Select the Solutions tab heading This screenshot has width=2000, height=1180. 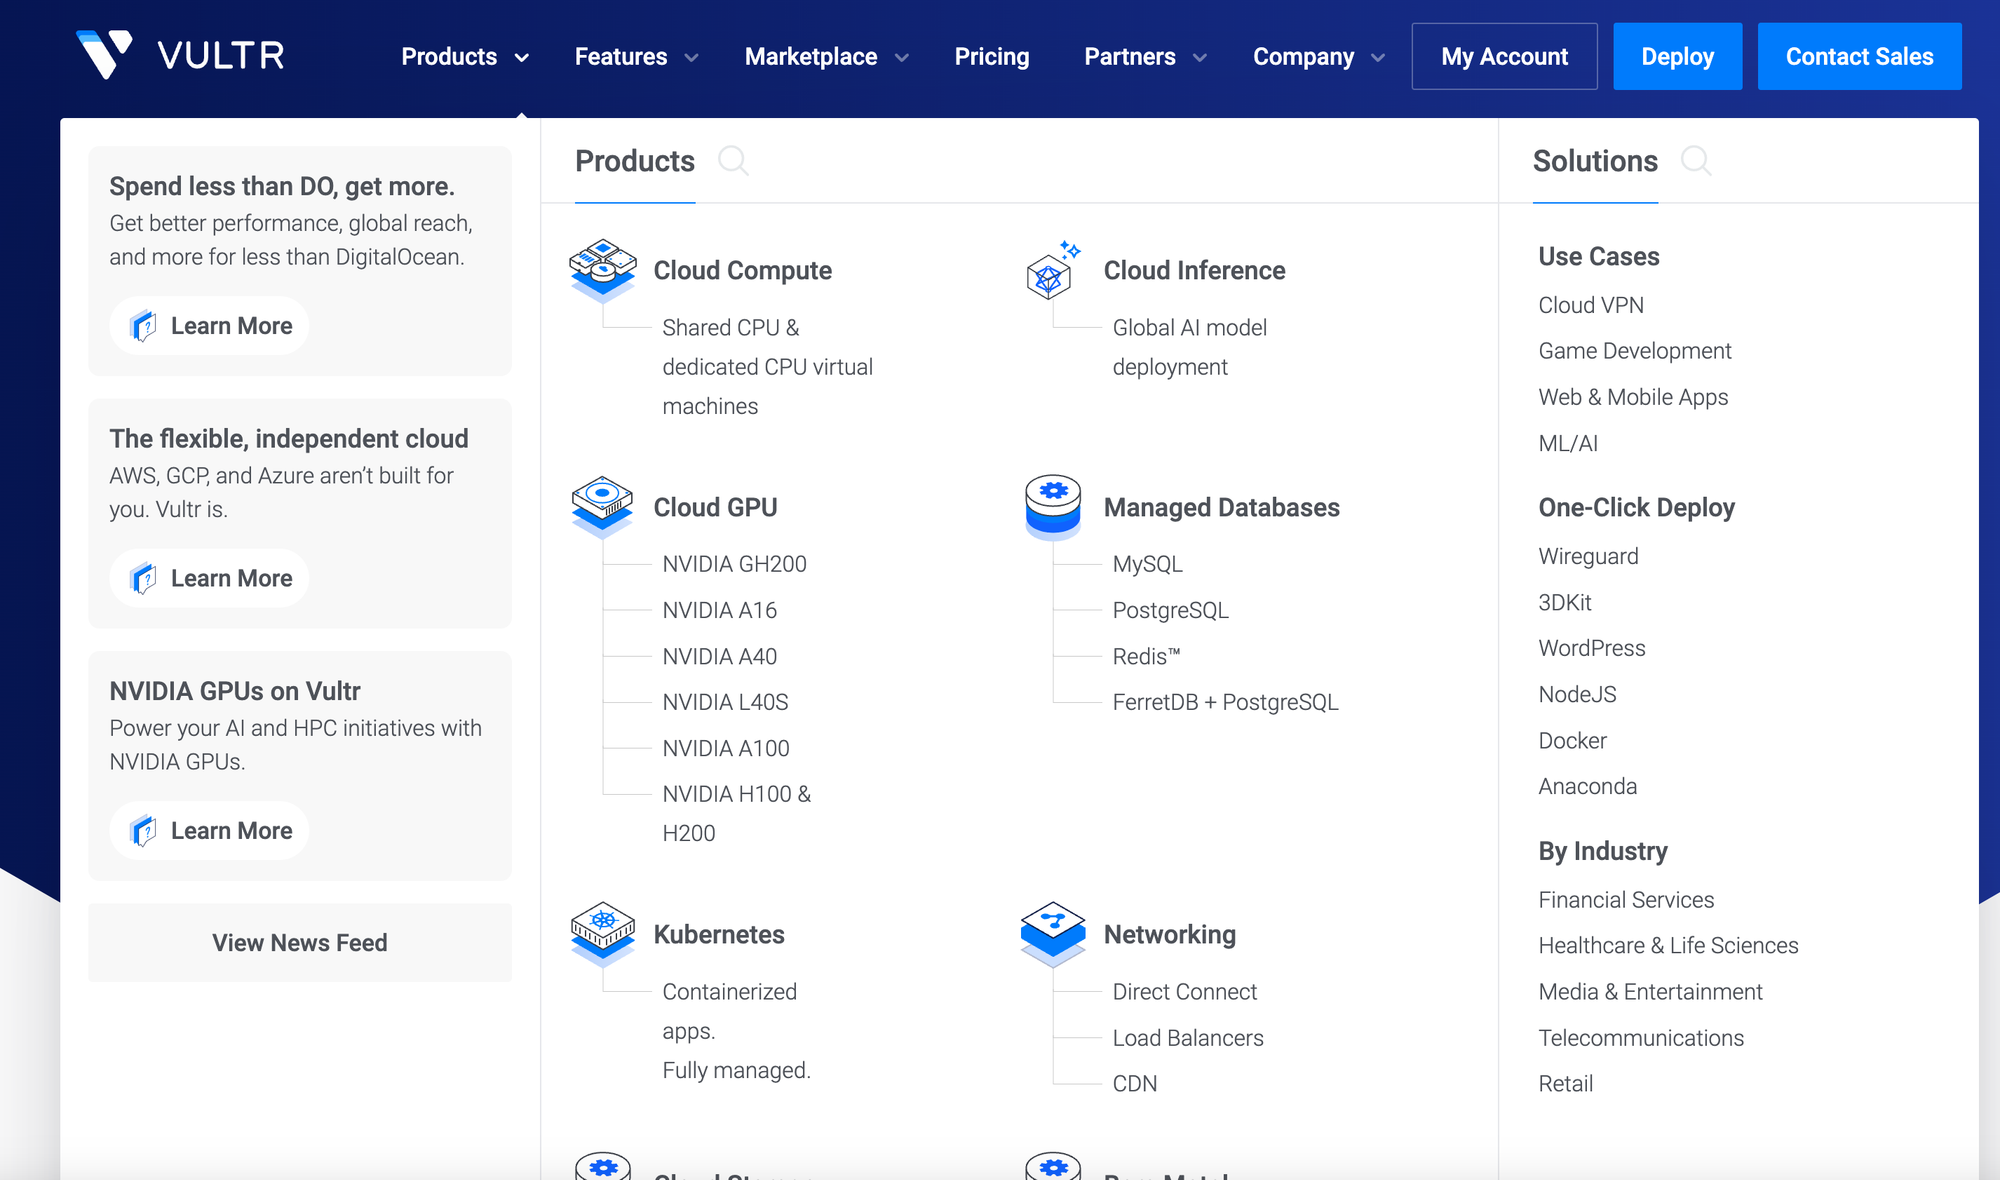click(x=1595, y=161)
